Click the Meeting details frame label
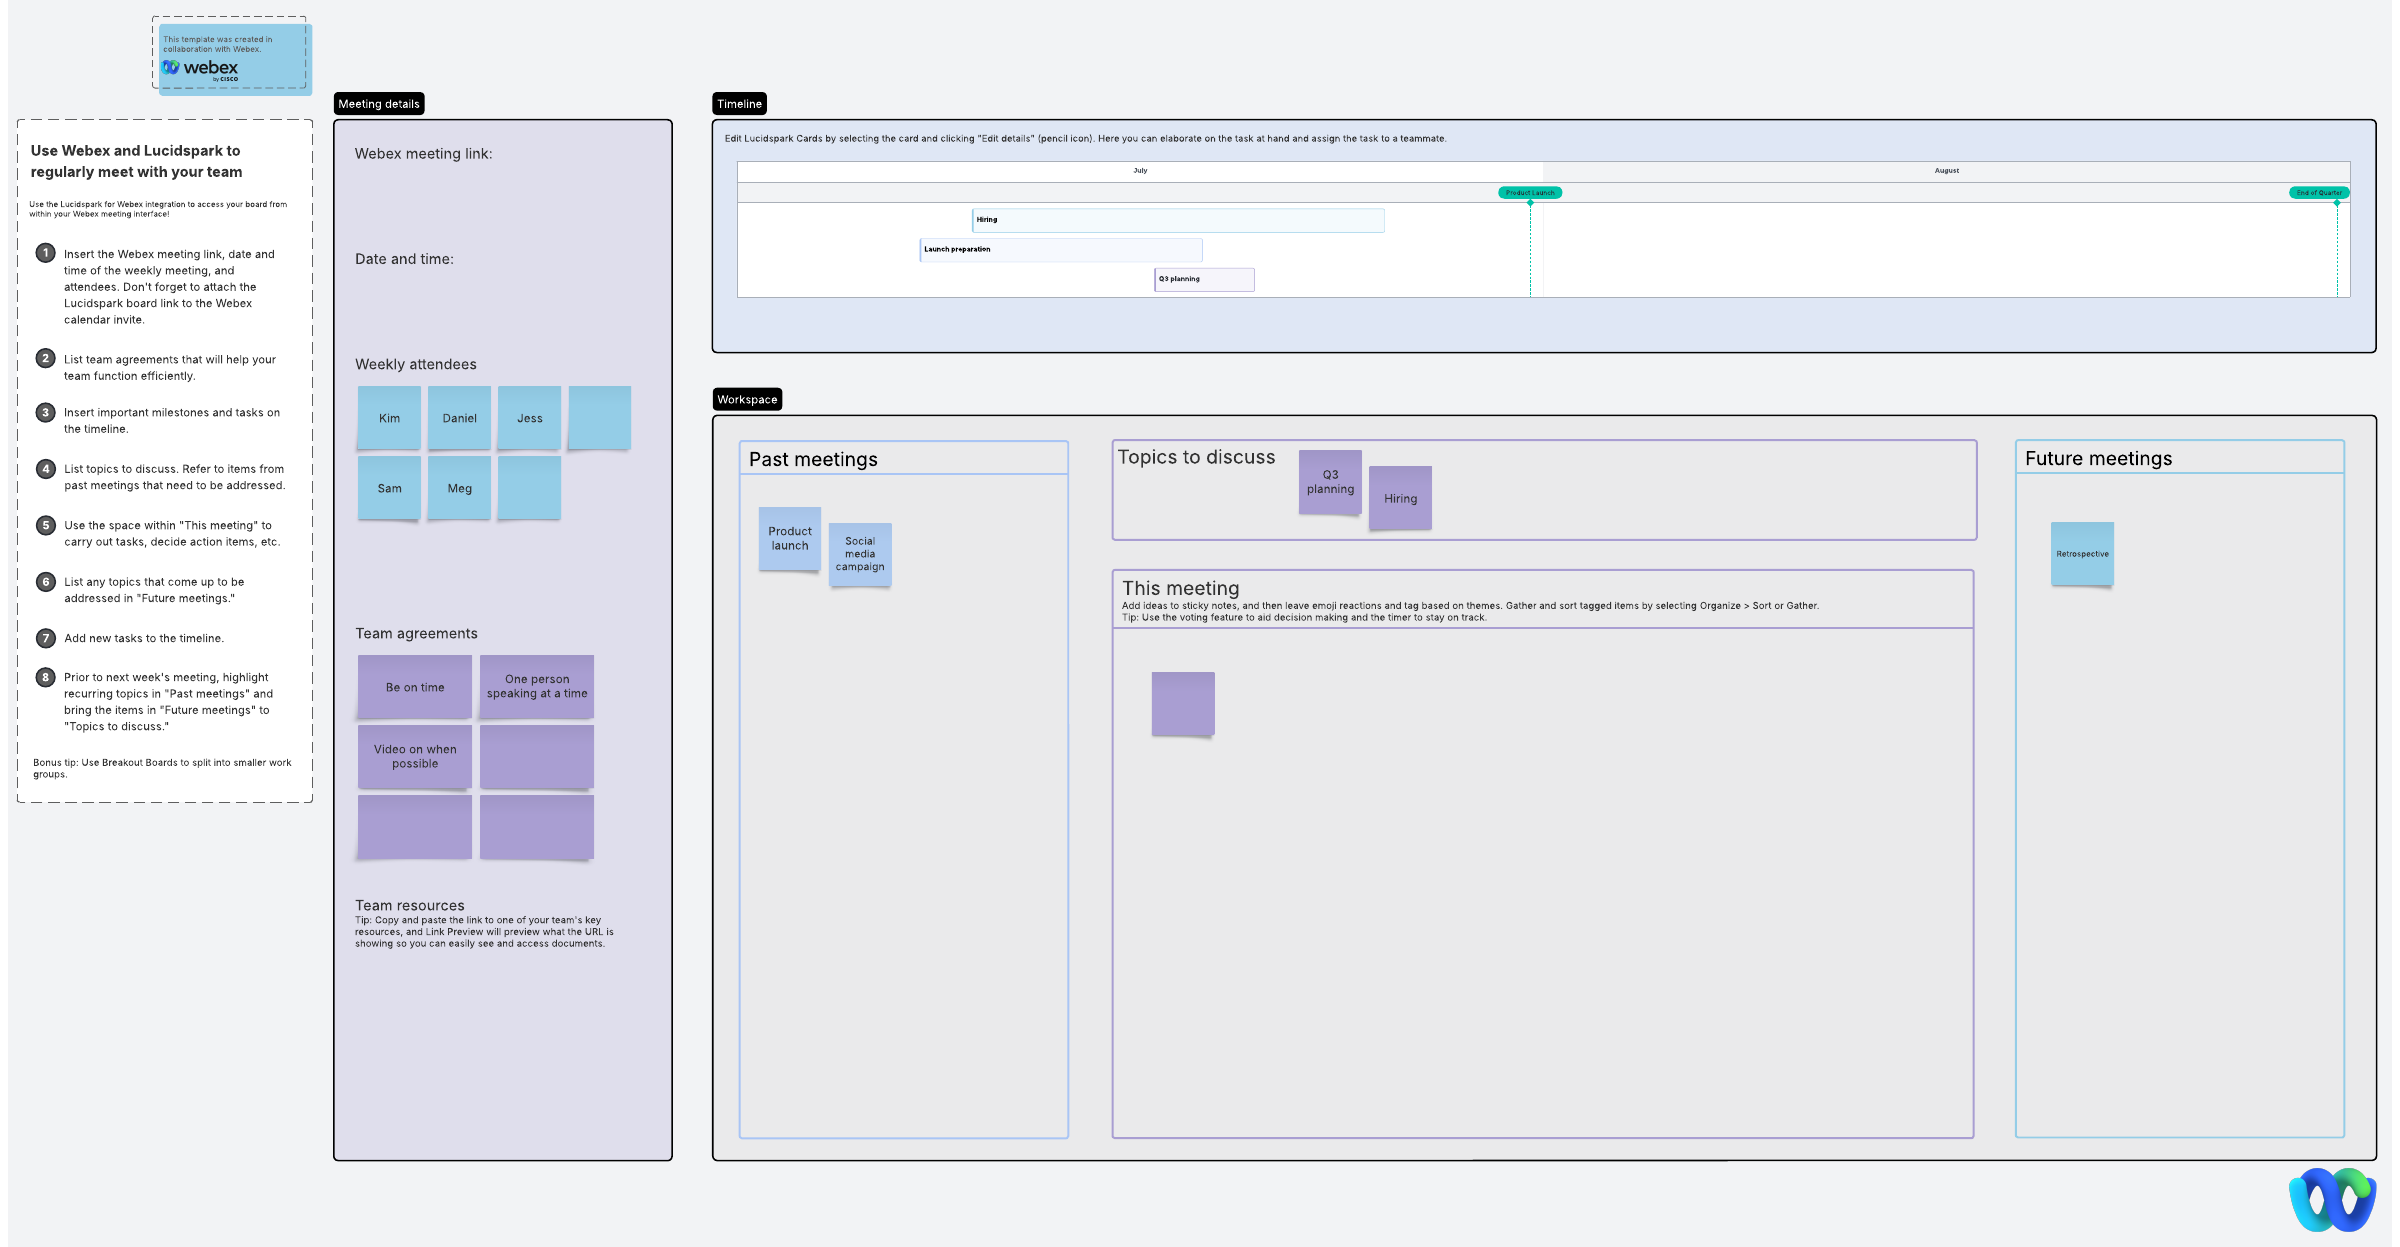This screenshot has width=2400, height=1247. 379,104
